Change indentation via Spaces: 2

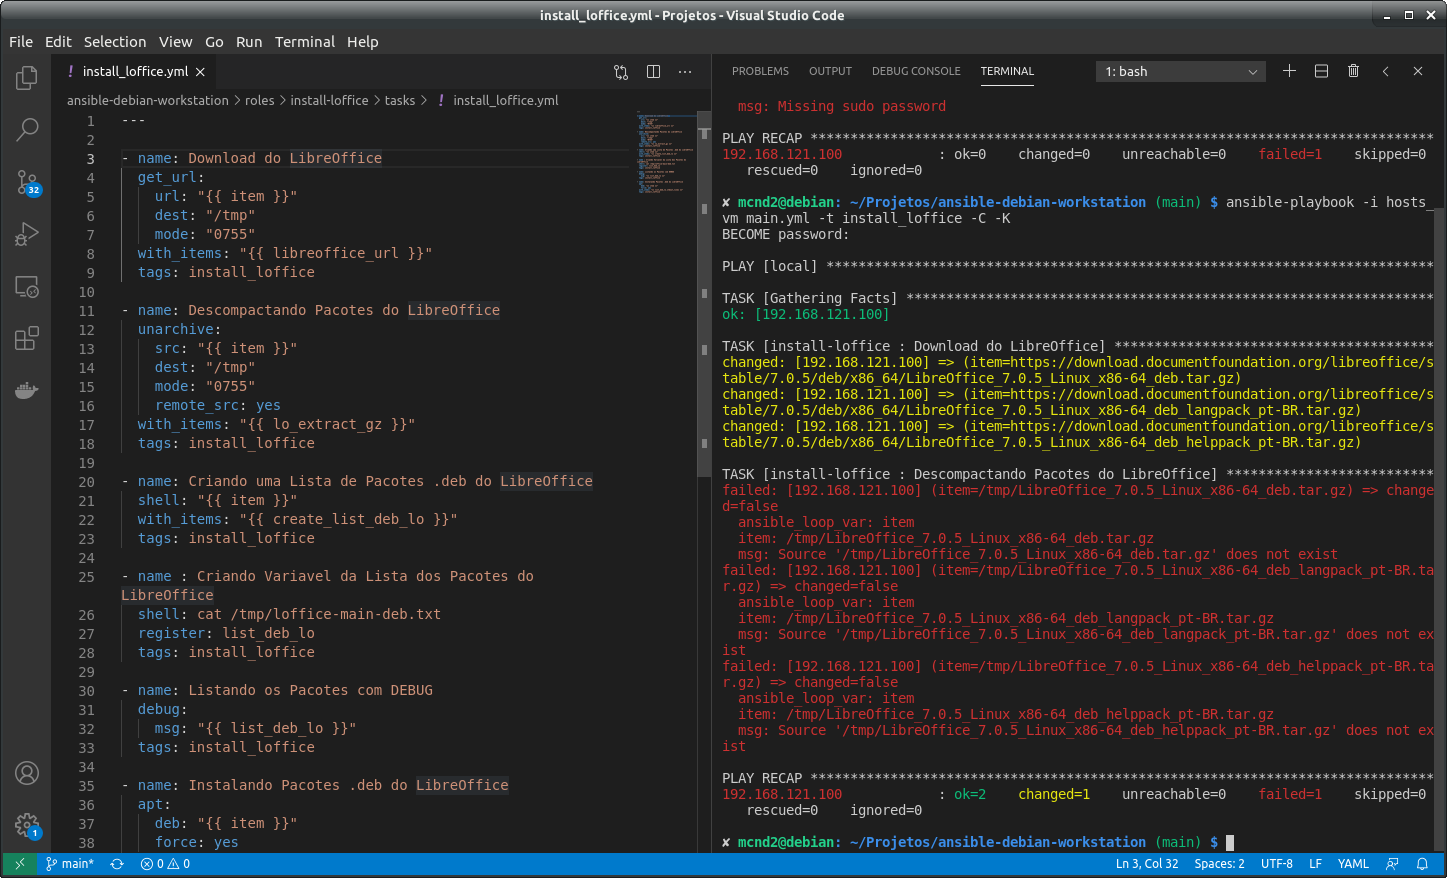[1219, 864]
